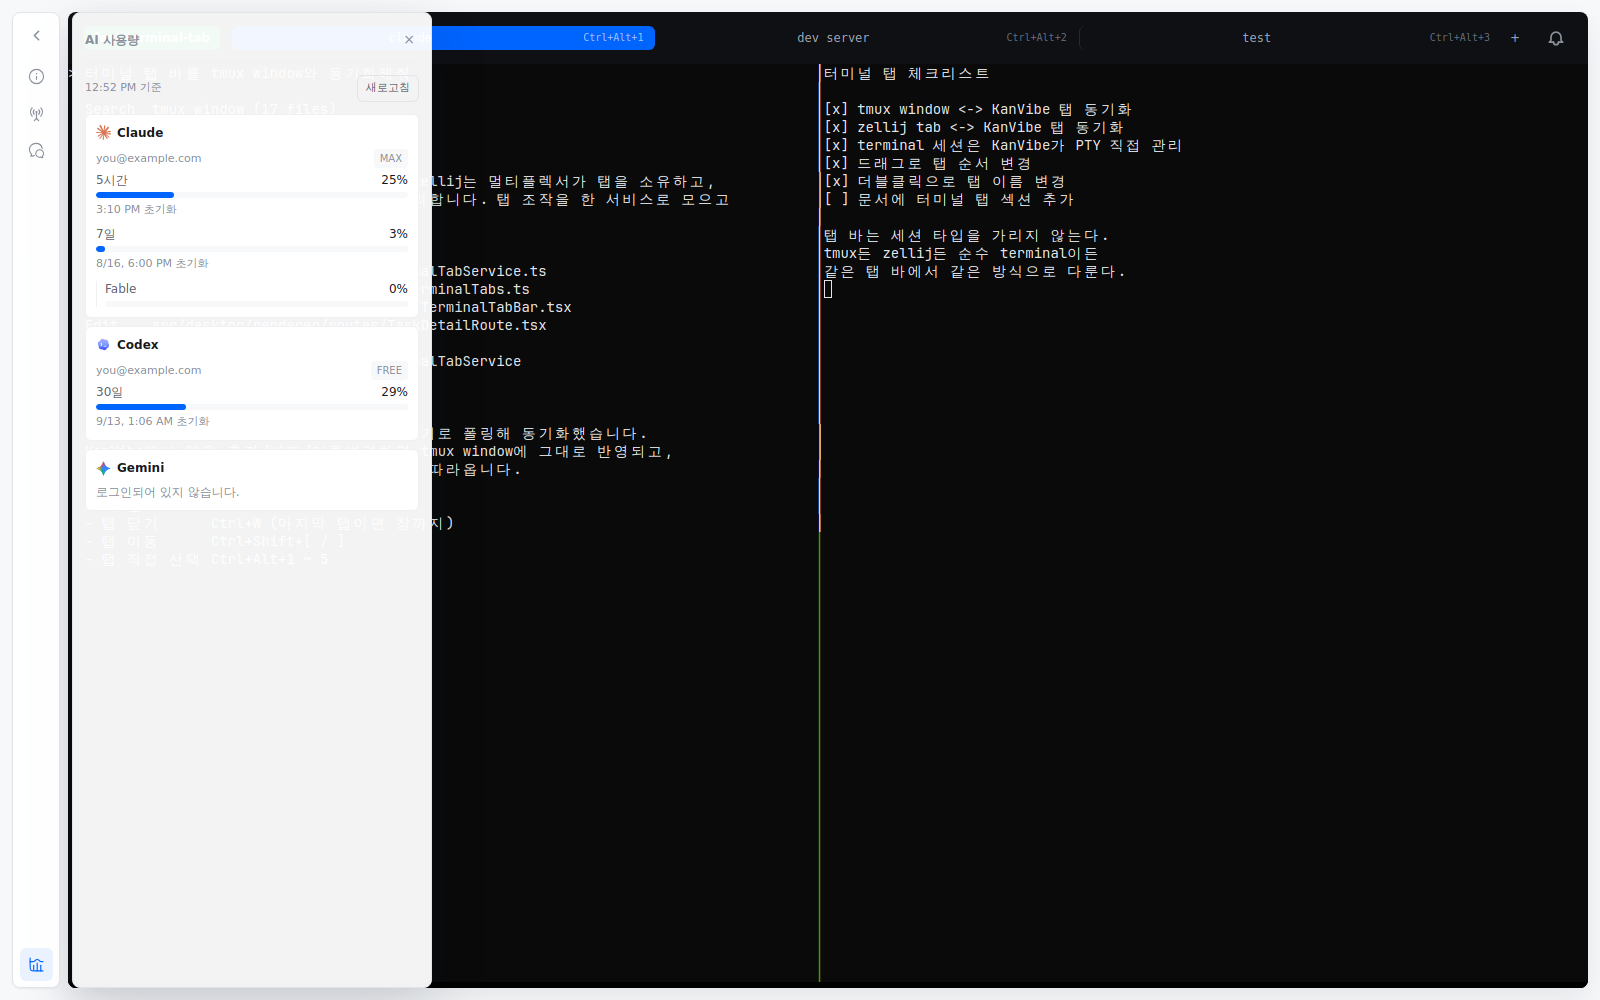Click the Claude logo icon
This screenshot has height=1000, width=1600.
pos(104,132)
